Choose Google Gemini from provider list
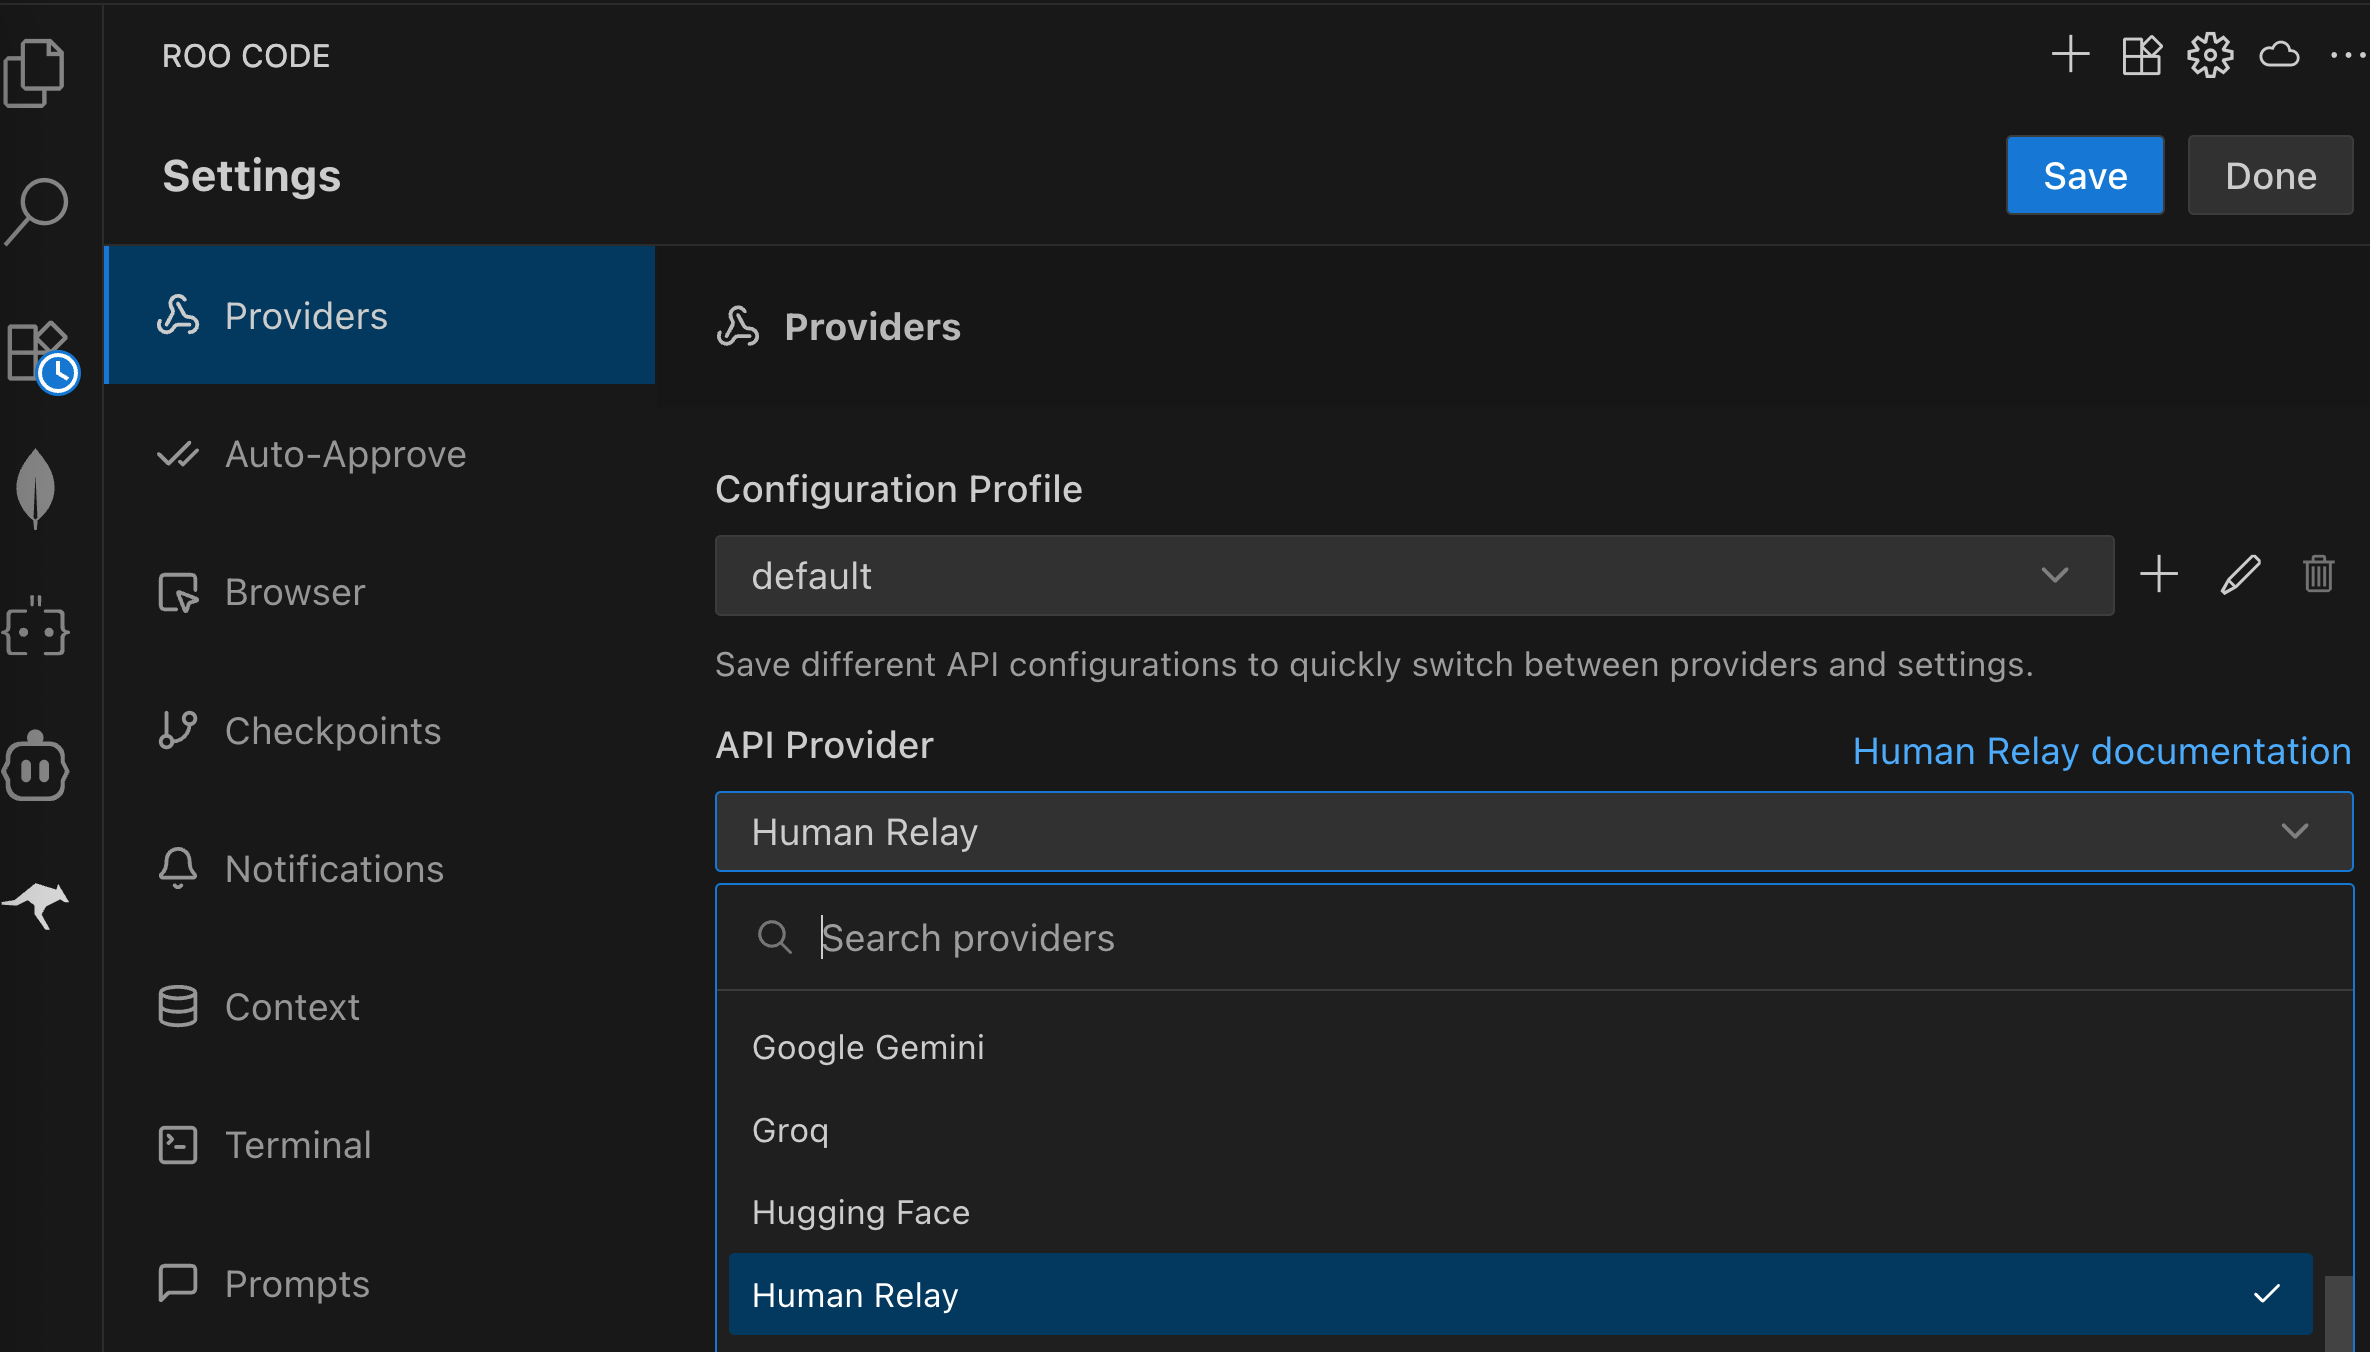Image resolution: width=2370 pixels, height=1352 pixels. 868,1047
